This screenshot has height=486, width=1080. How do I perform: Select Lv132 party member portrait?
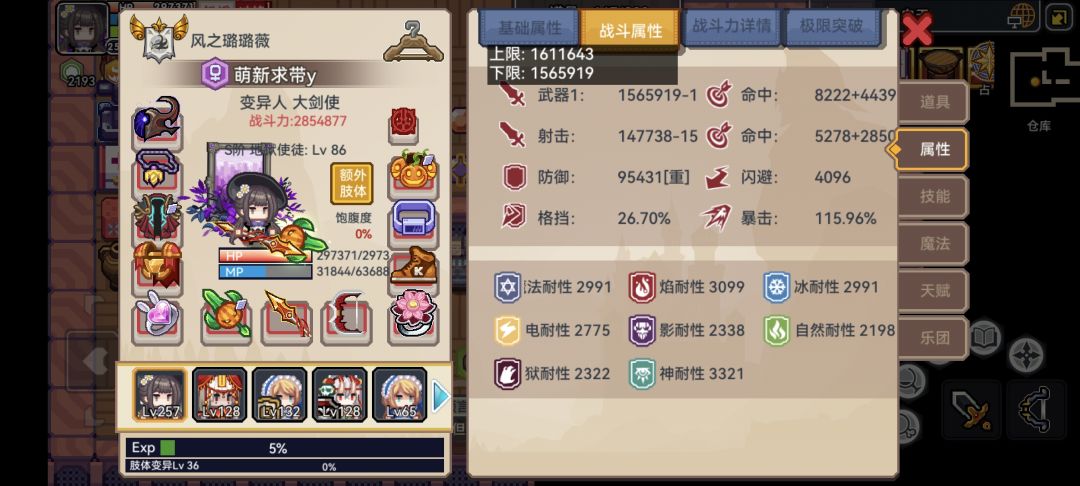(280, 394)
